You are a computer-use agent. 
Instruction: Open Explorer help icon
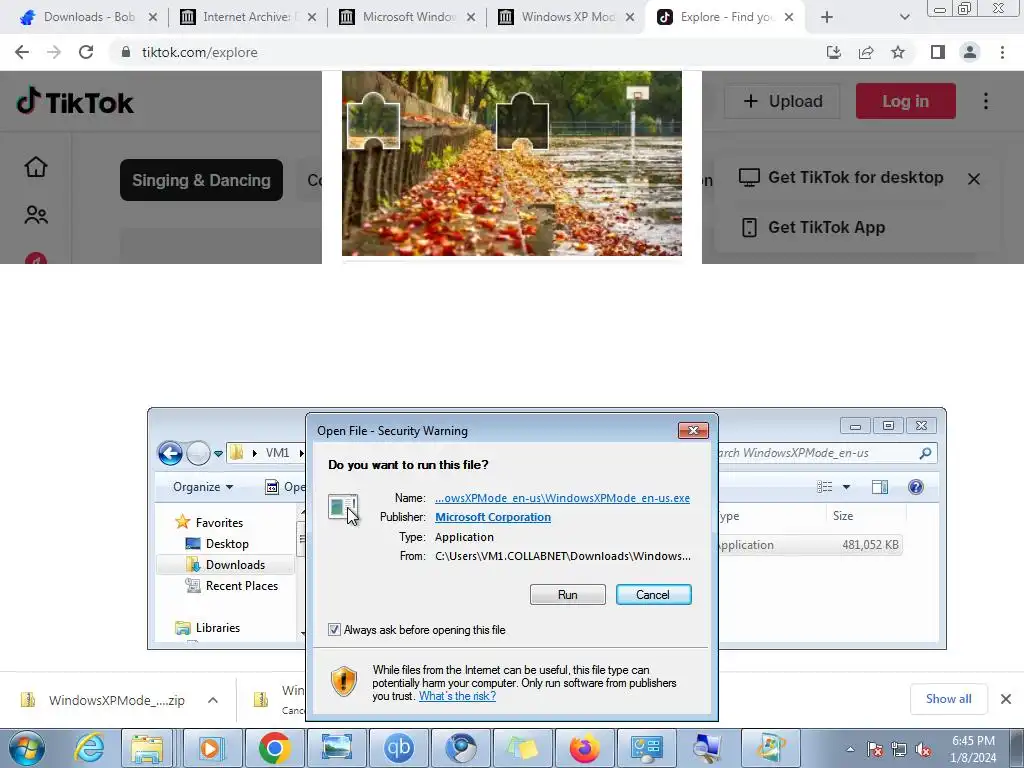pos(916,487)
